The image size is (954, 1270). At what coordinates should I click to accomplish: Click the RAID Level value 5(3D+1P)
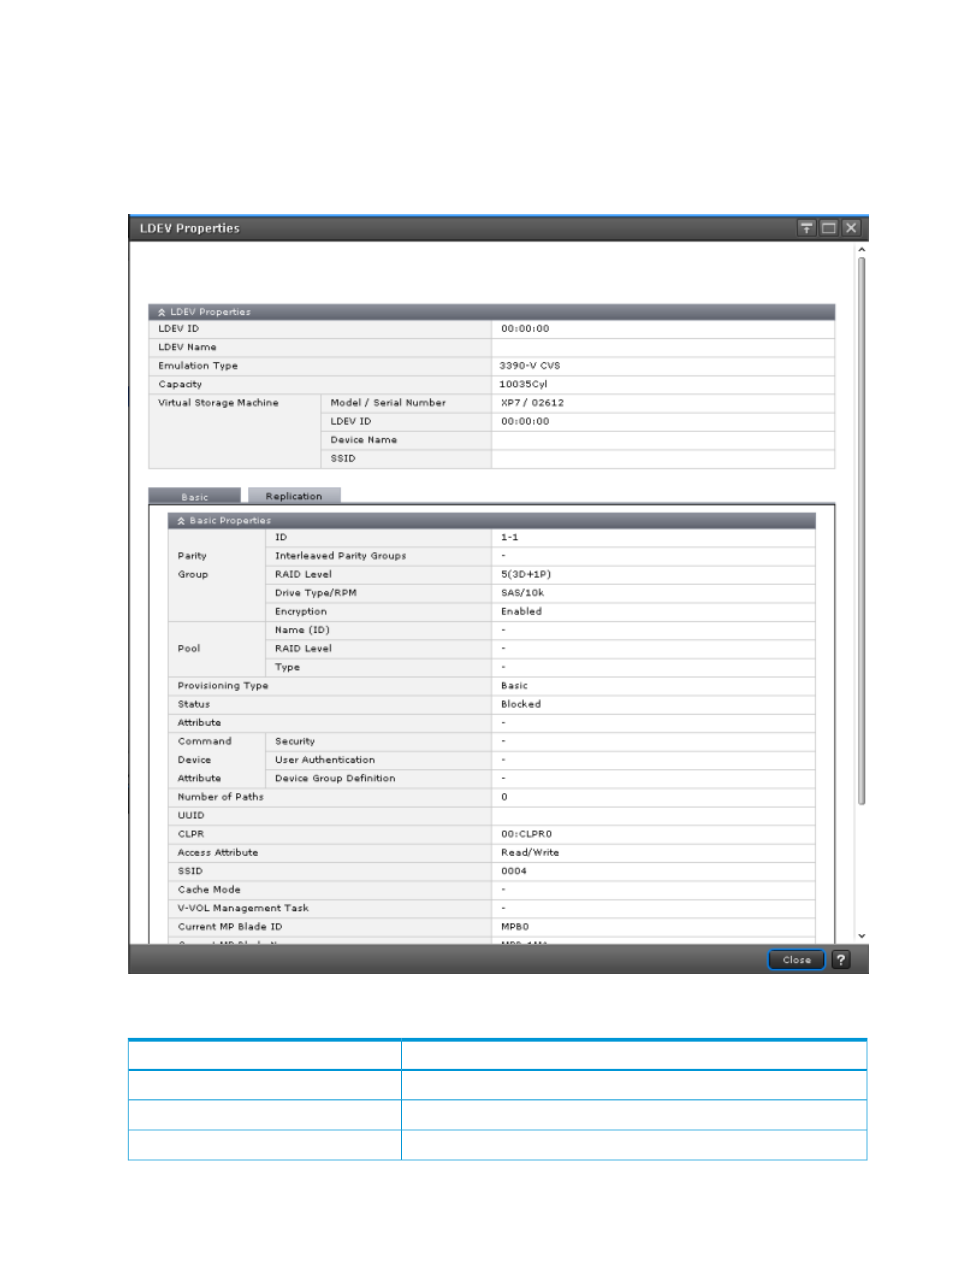[x=526, y=574]
